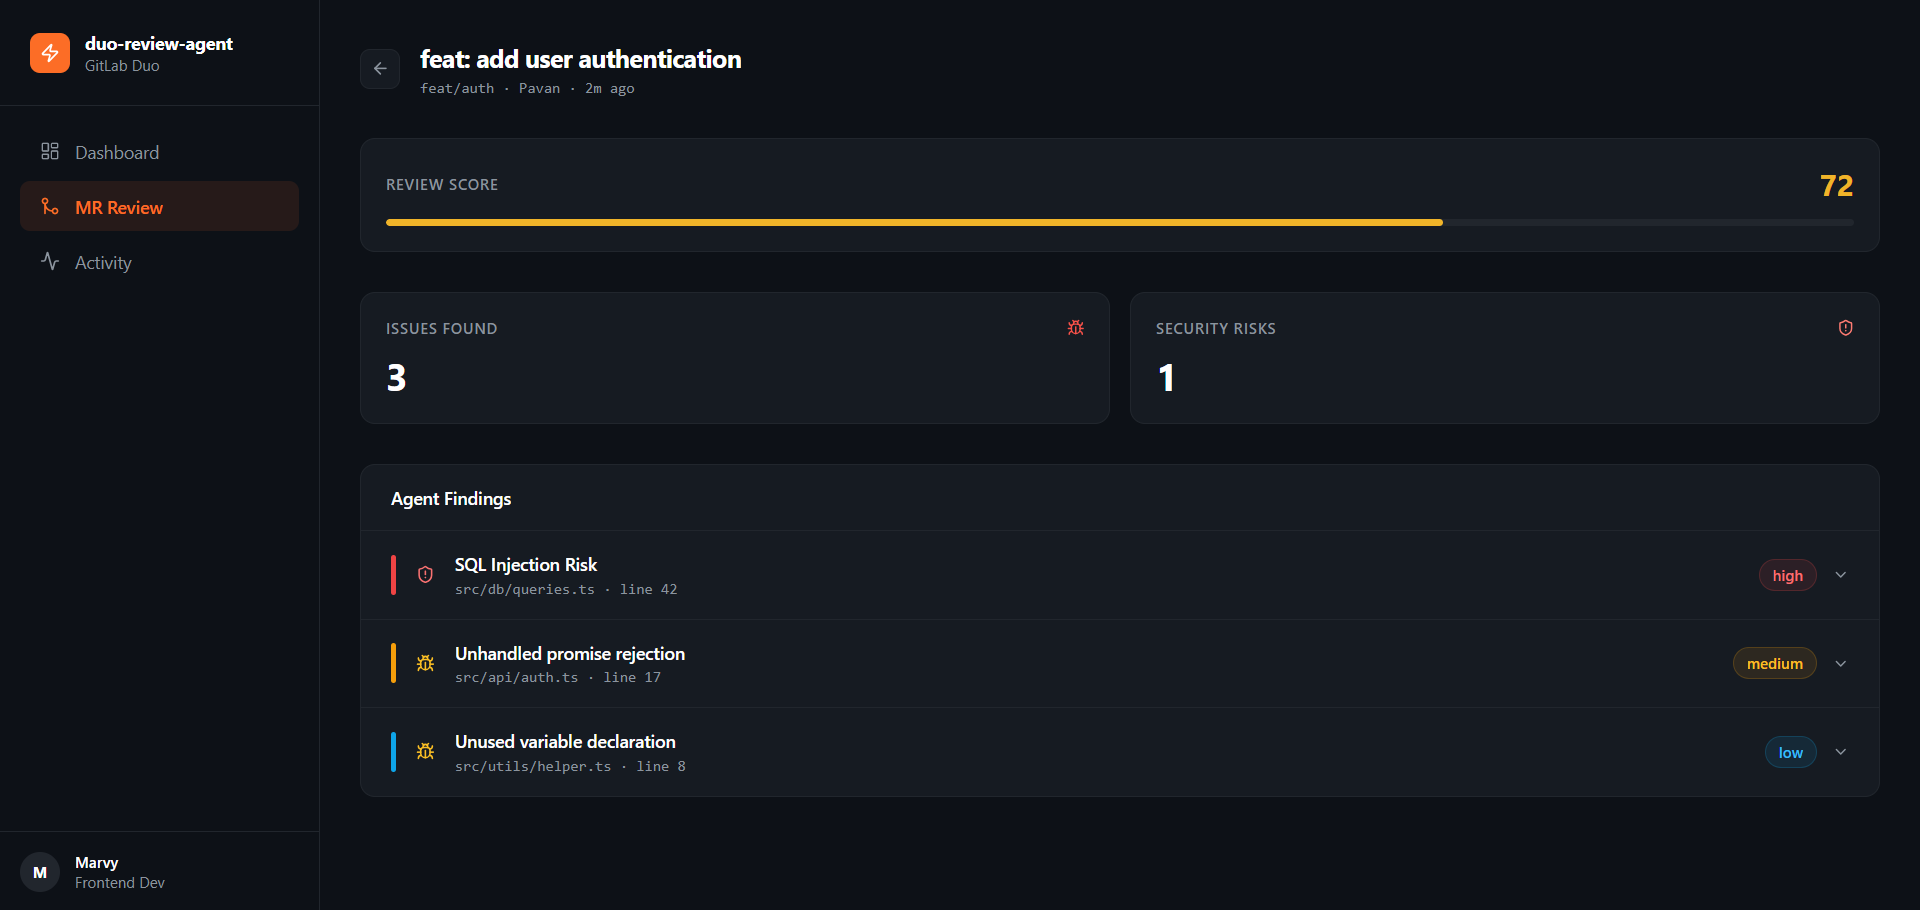This screenshot has width=1920, height=910.
Task: Click the duo-review-agent lightning logo
Action: pos(50,53)
